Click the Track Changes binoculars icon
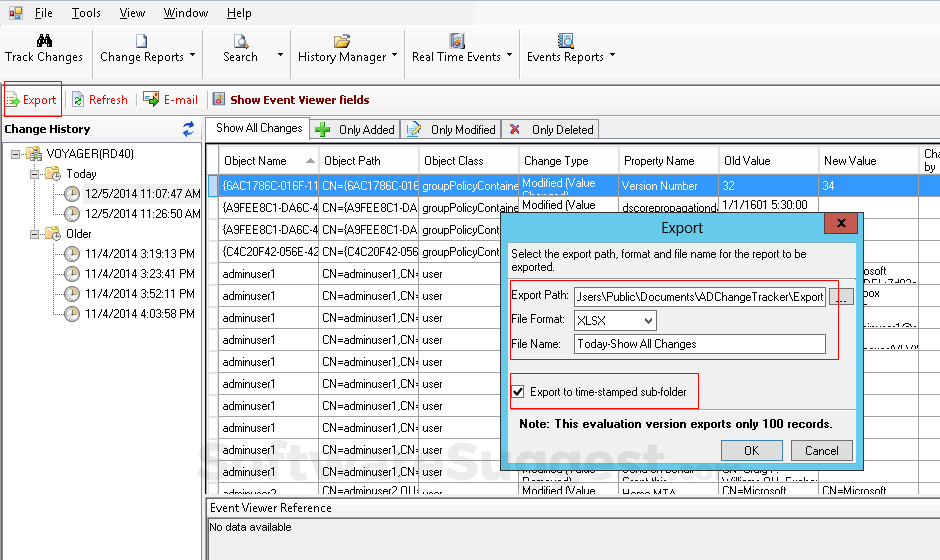The height and width of the screenshot is (560, 940). click(44, 41)
